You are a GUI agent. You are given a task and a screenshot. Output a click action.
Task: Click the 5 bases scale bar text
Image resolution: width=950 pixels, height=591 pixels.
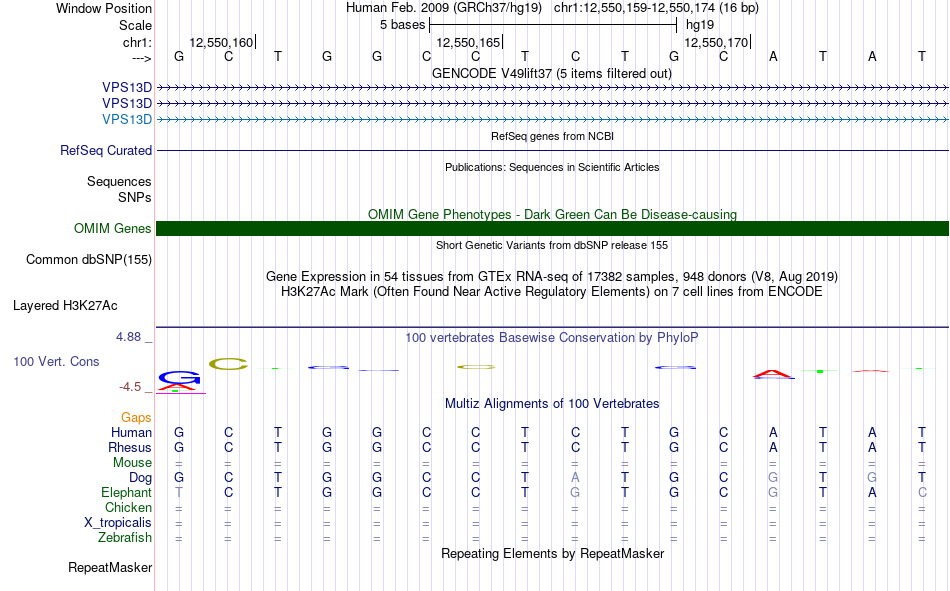402,25
